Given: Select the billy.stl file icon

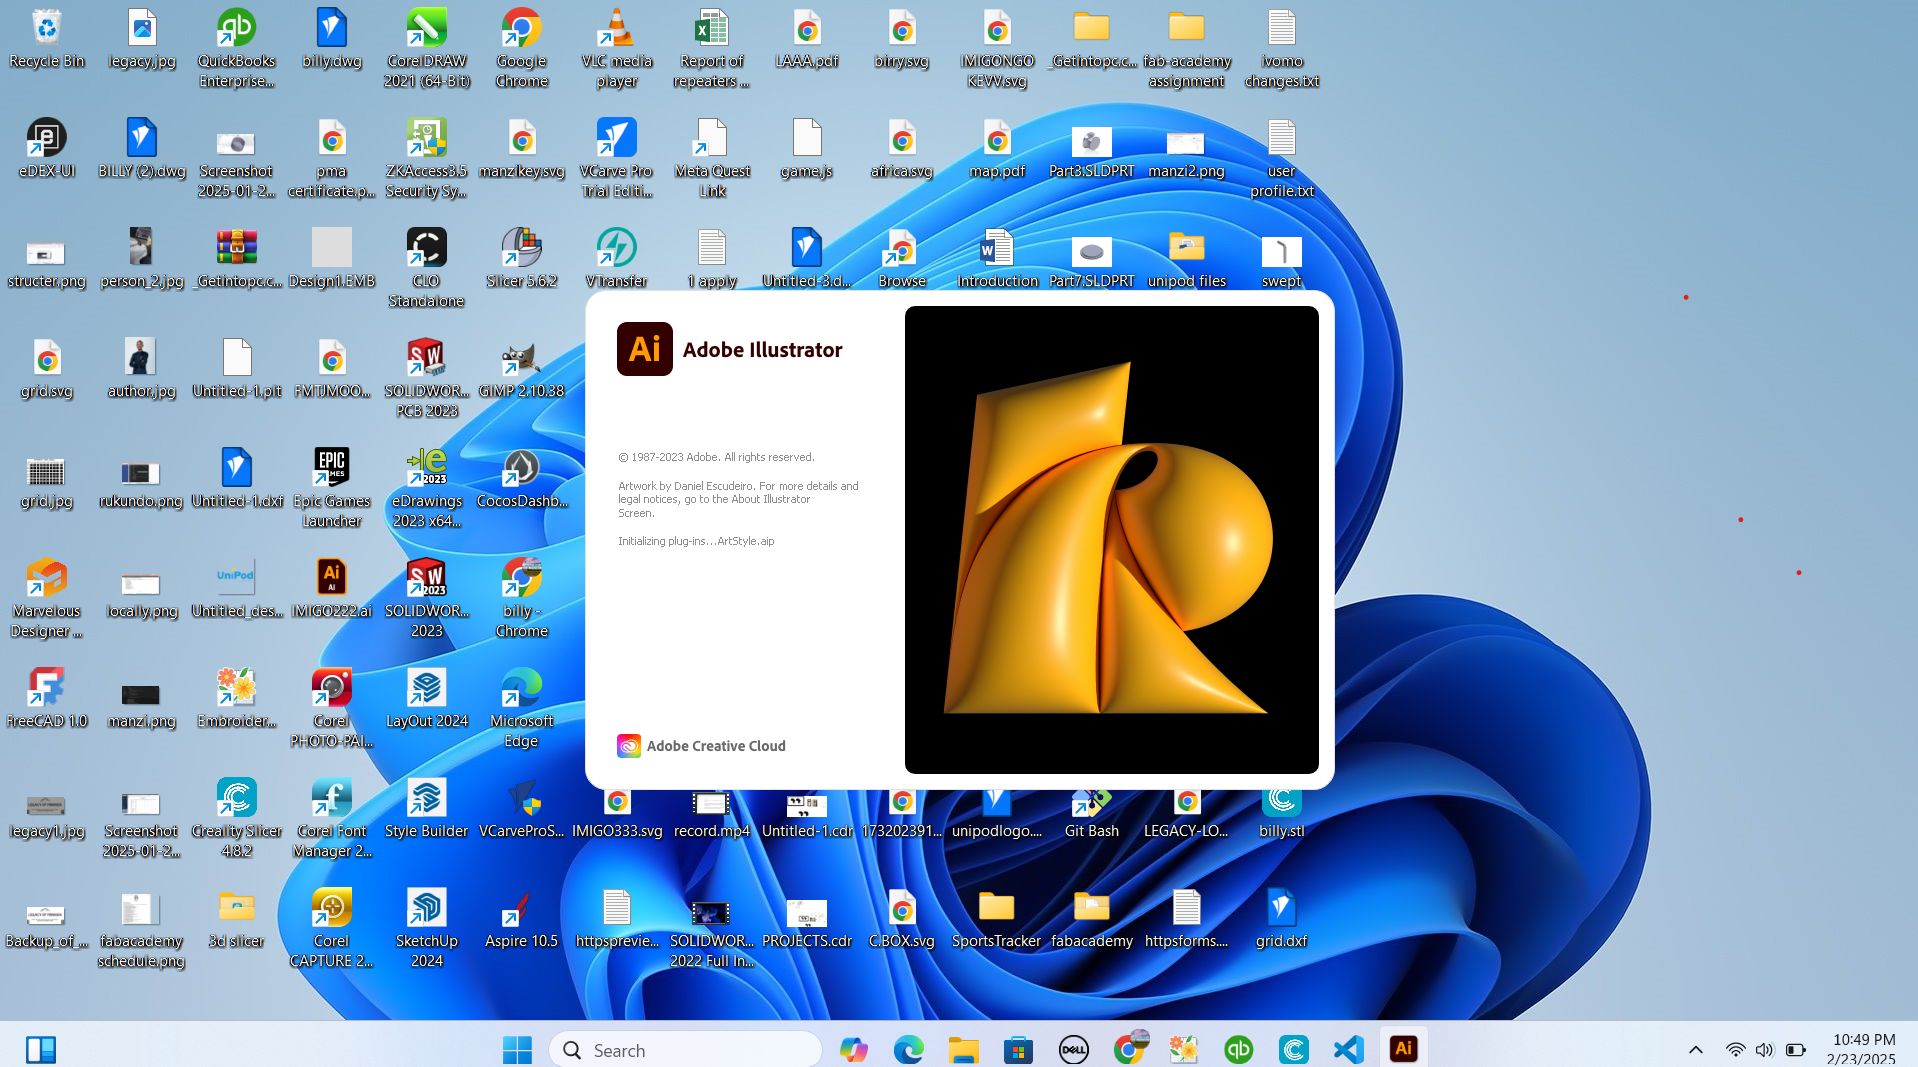Looking at the screenshot, I should tap(1281, 813).
